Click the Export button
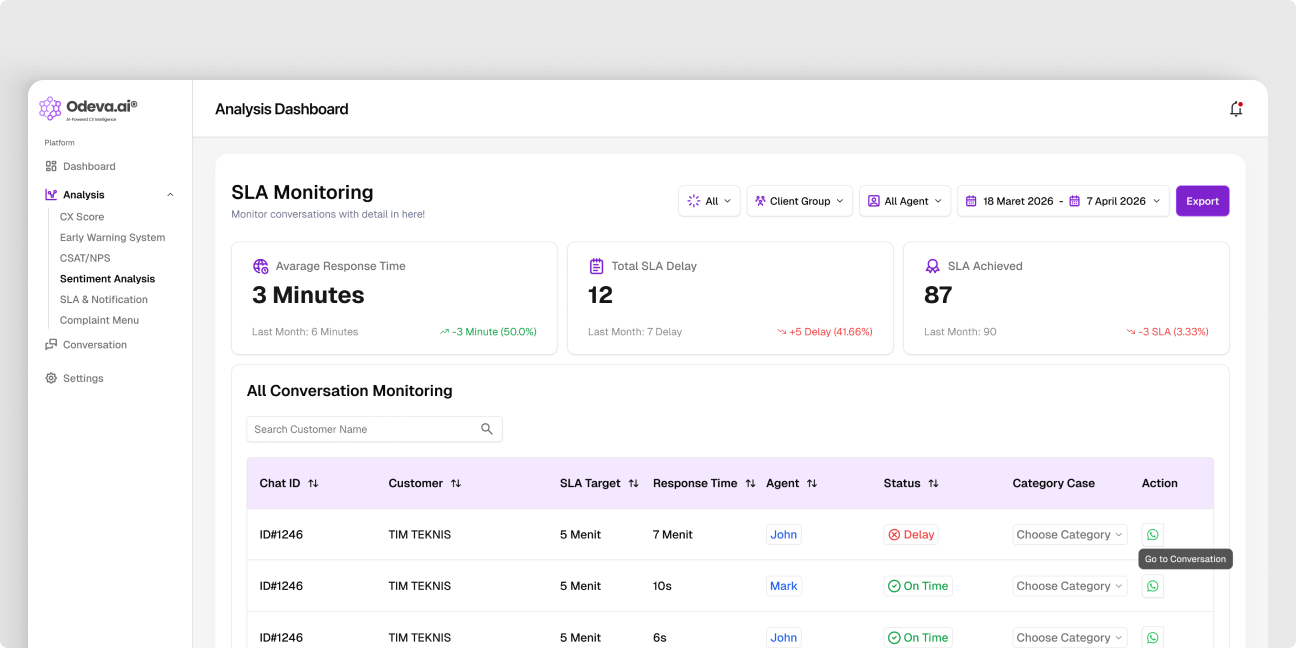Image resolution: width=1296 pixels, height=648 pixels. coord(1202,201)
